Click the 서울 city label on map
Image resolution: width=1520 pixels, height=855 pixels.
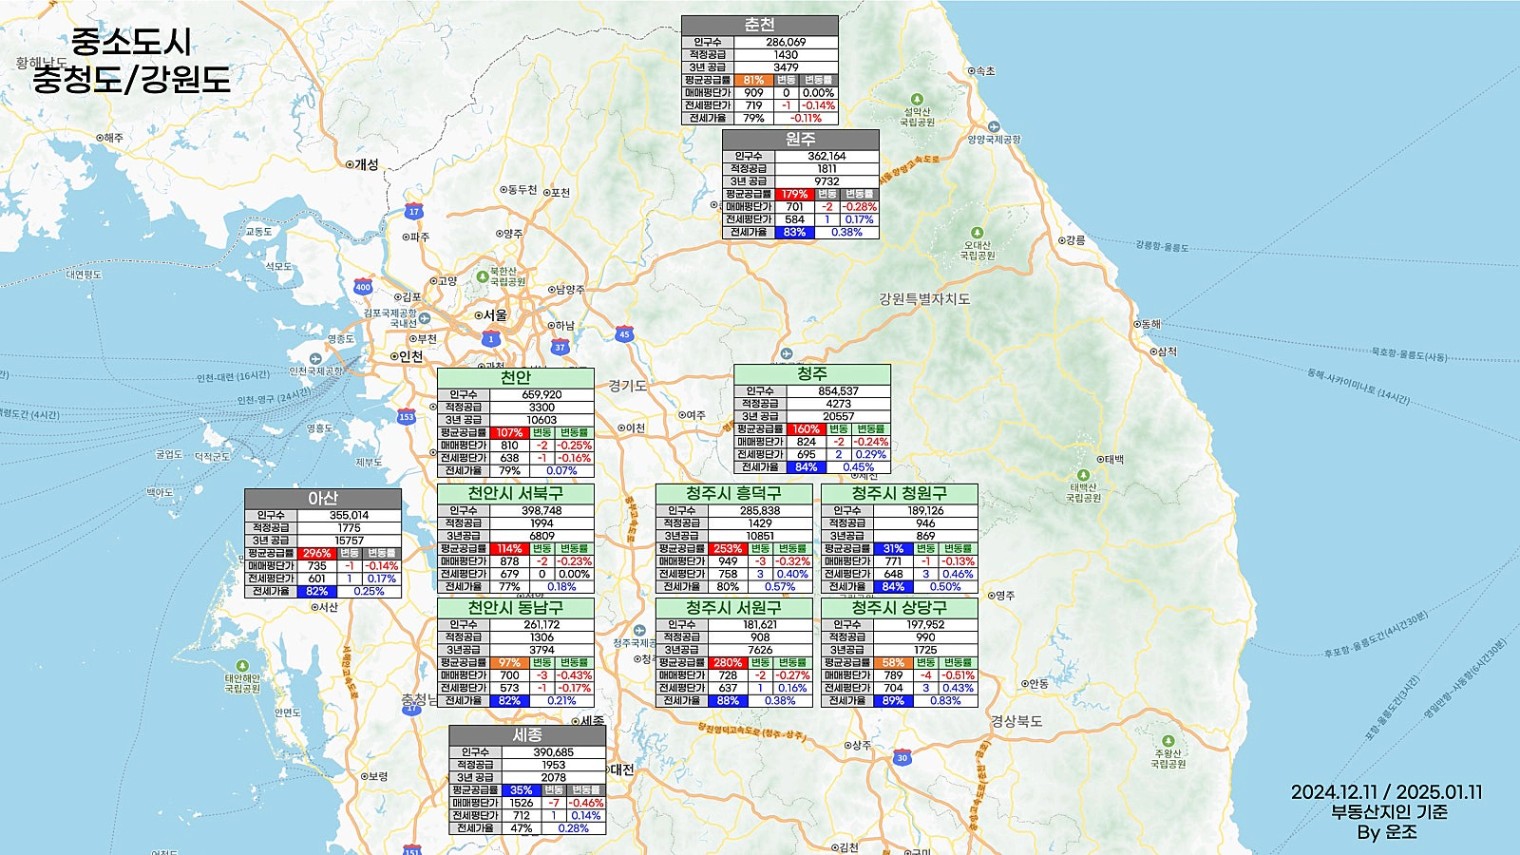pos(495,315)
